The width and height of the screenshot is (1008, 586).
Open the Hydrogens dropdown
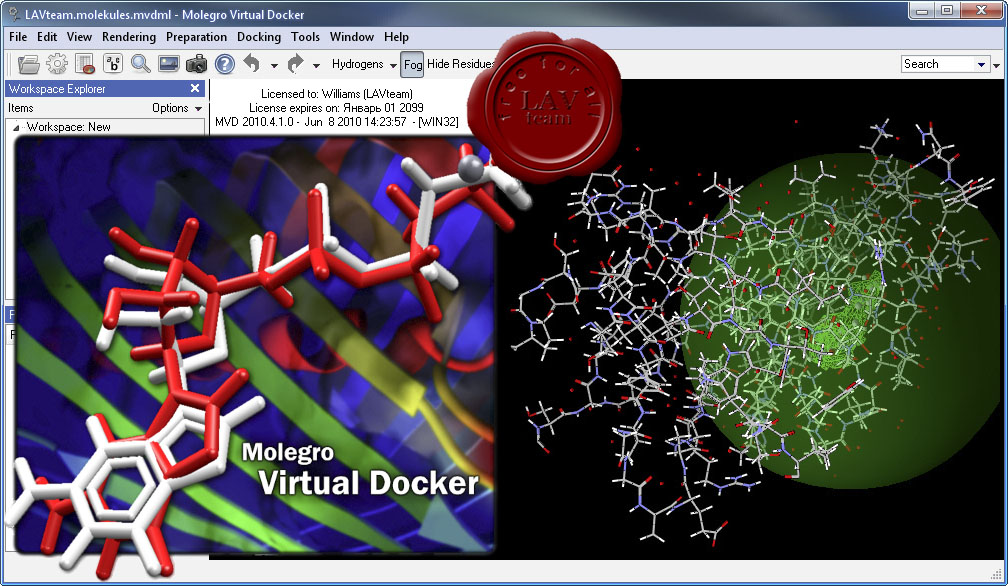pyautogui.click(x=364, y=64)
